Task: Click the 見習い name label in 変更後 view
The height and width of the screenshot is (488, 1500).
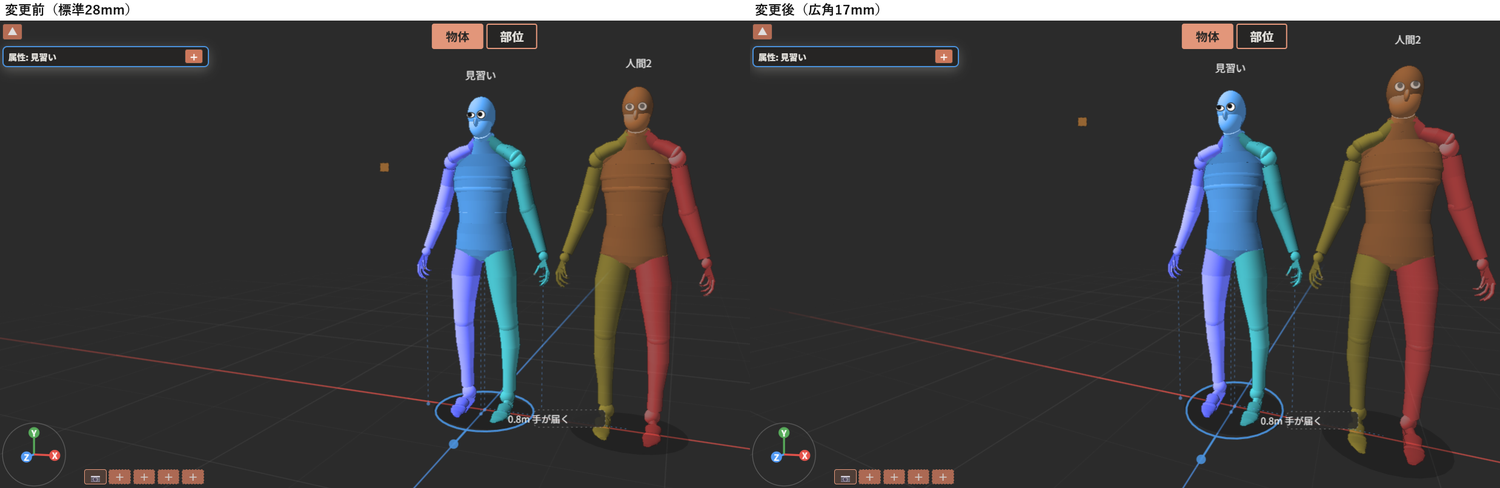Action: pos(1230,69)
